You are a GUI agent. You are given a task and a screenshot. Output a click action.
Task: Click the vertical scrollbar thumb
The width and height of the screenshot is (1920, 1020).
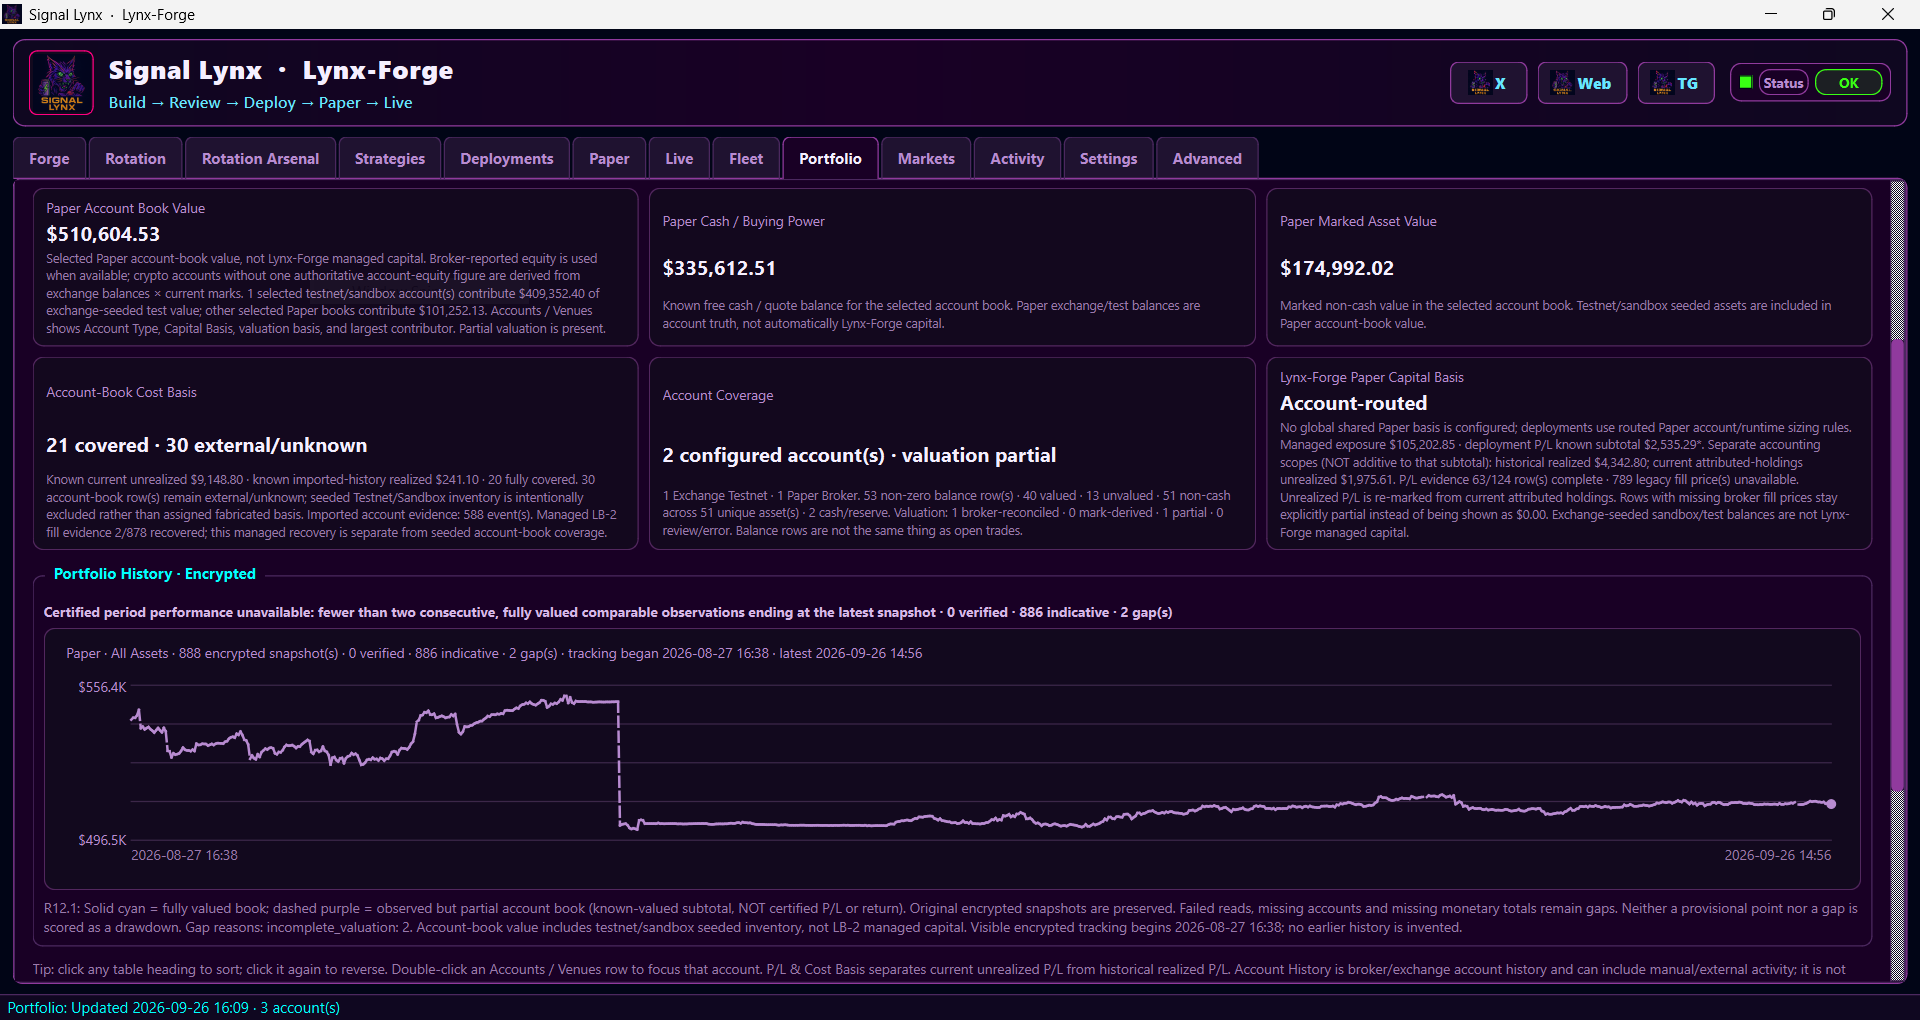click(1897, 565)
